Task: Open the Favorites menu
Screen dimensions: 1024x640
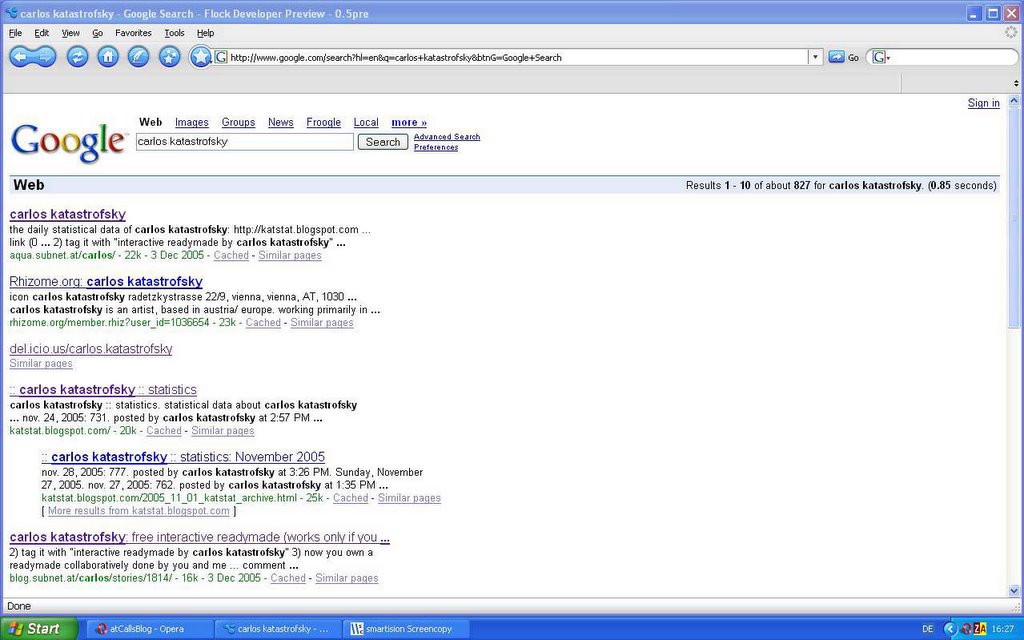Action: [133, 33]
